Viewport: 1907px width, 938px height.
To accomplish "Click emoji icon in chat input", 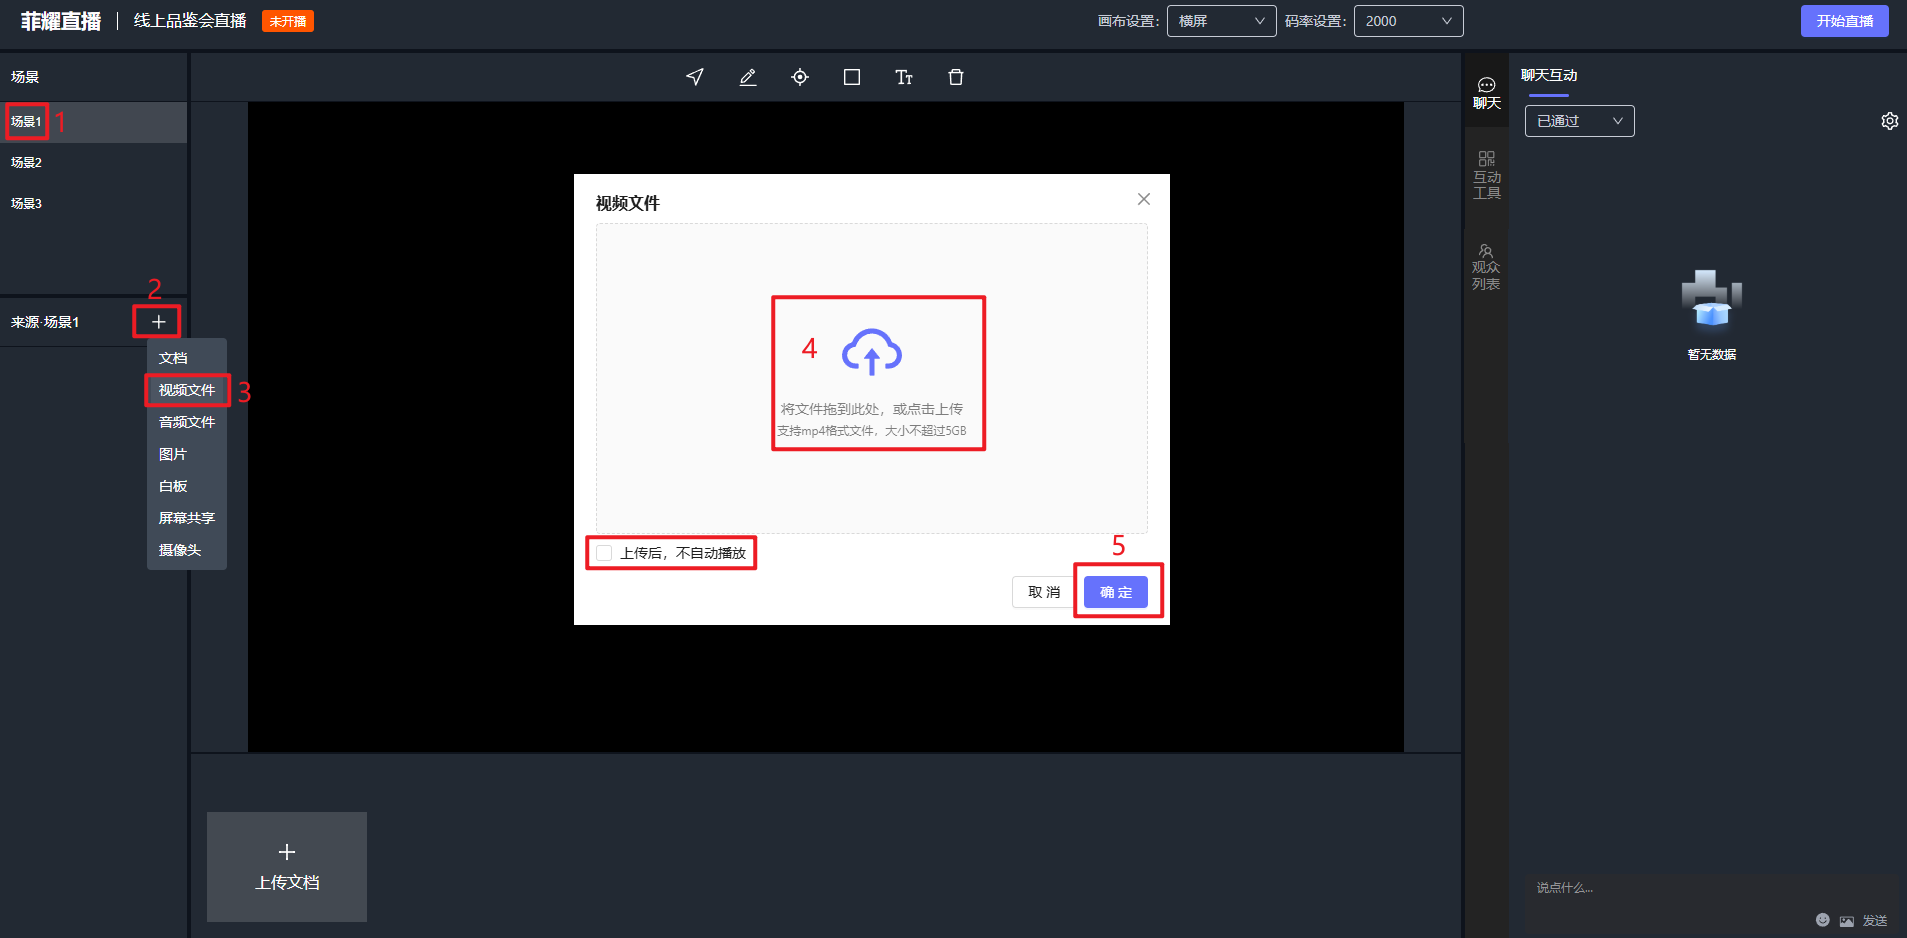I will point(1822,920).
